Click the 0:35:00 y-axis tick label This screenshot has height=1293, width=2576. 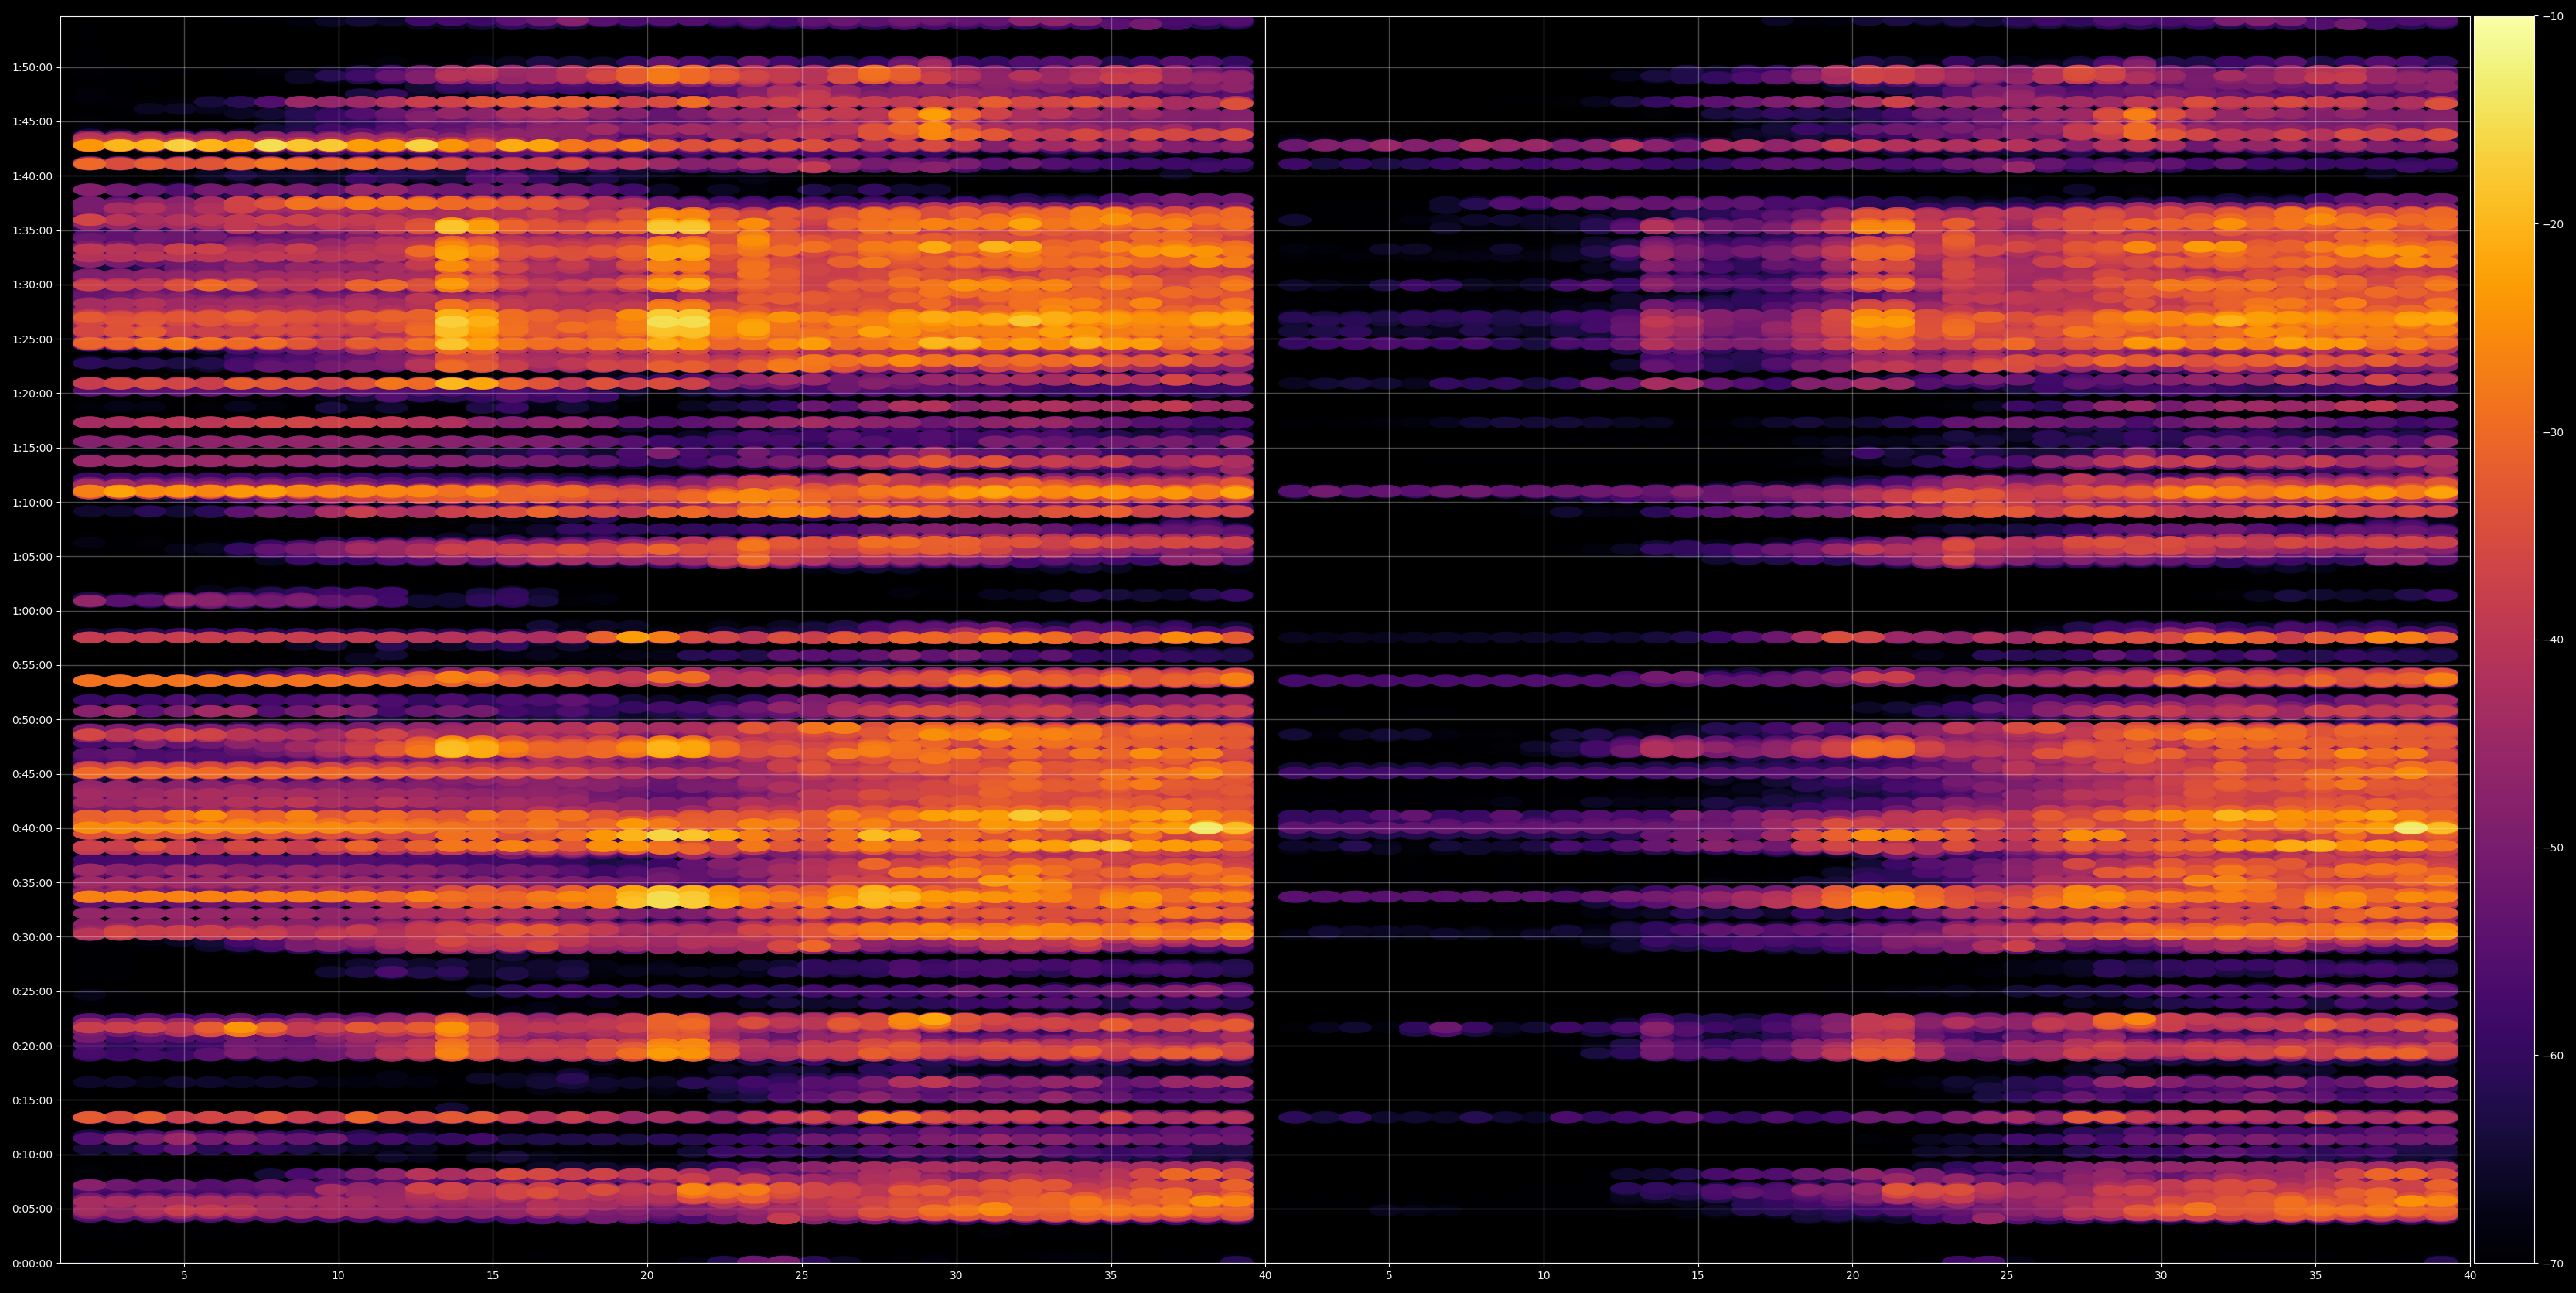32,883
